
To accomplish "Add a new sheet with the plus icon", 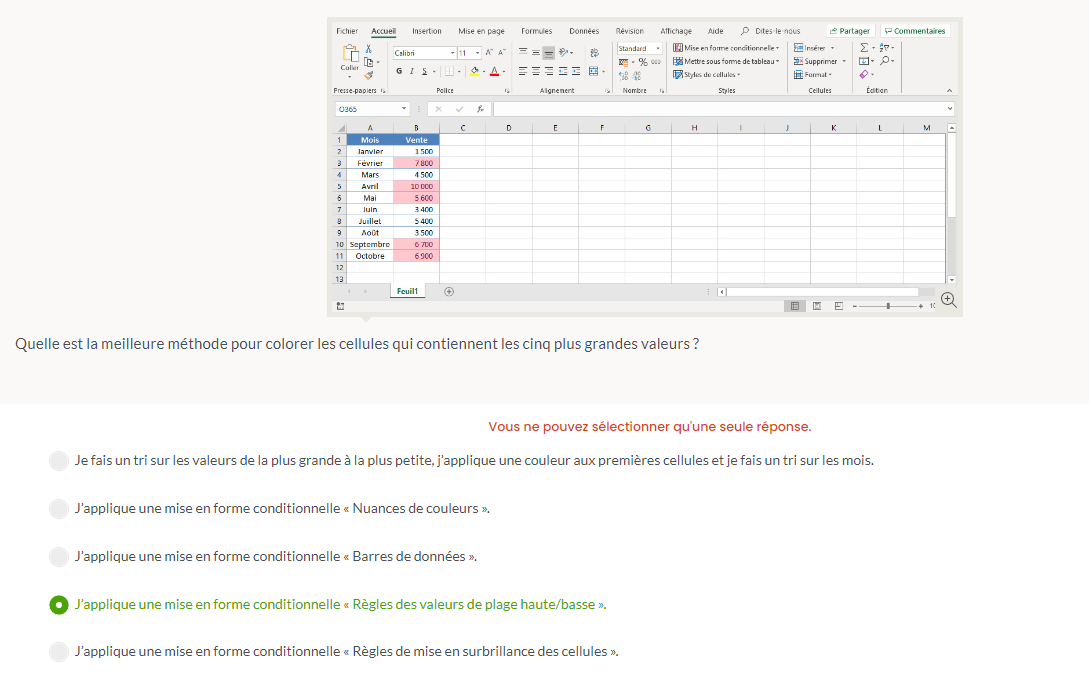I will 449,292.
